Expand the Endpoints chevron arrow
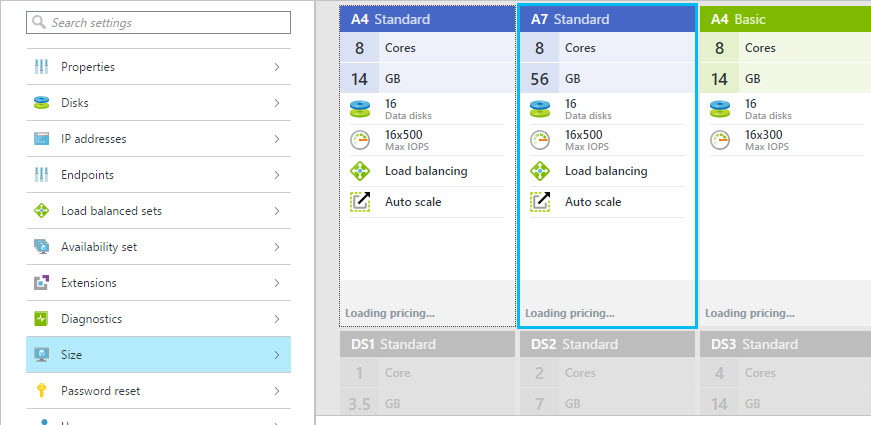The width and height of the screenshot is (871, 425). pos(276,175)
